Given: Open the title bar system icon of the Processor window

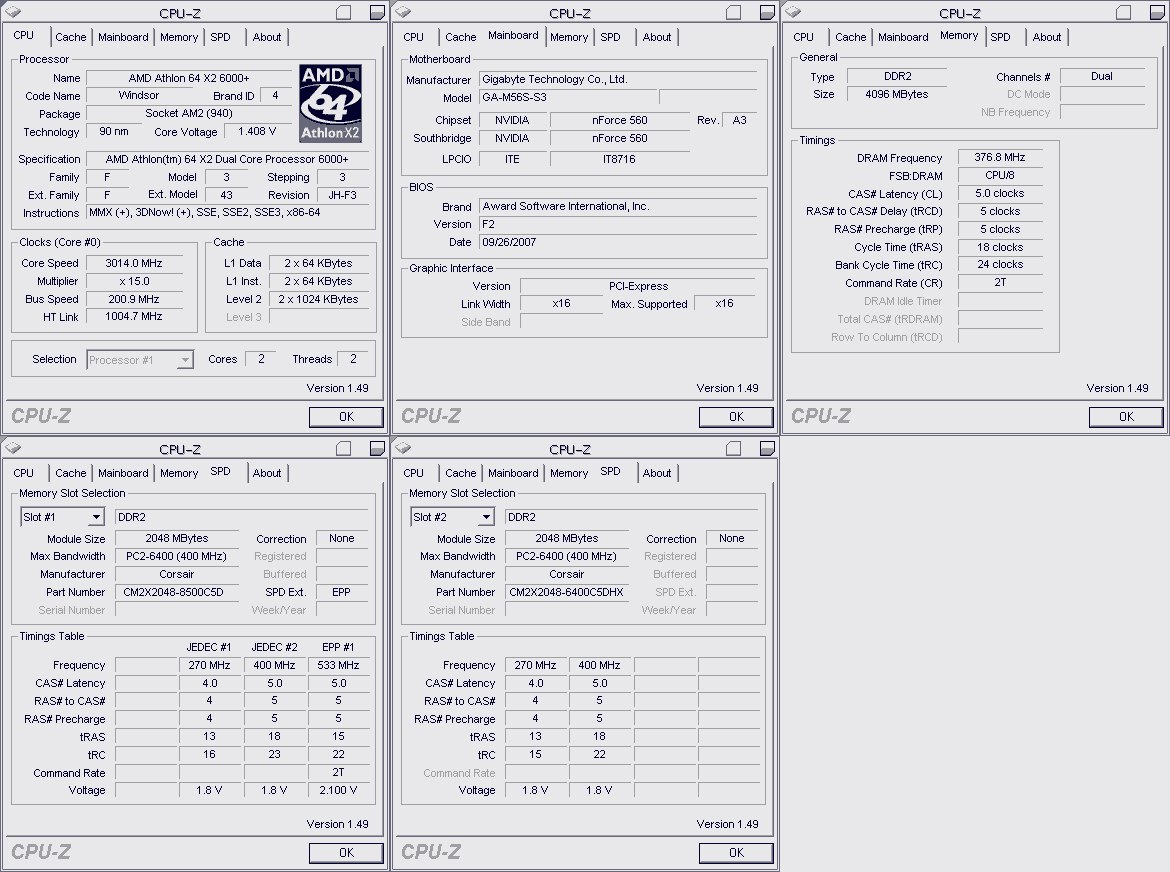Looking at the screenshot, I should pyautogui.click(x=13, y=12).
